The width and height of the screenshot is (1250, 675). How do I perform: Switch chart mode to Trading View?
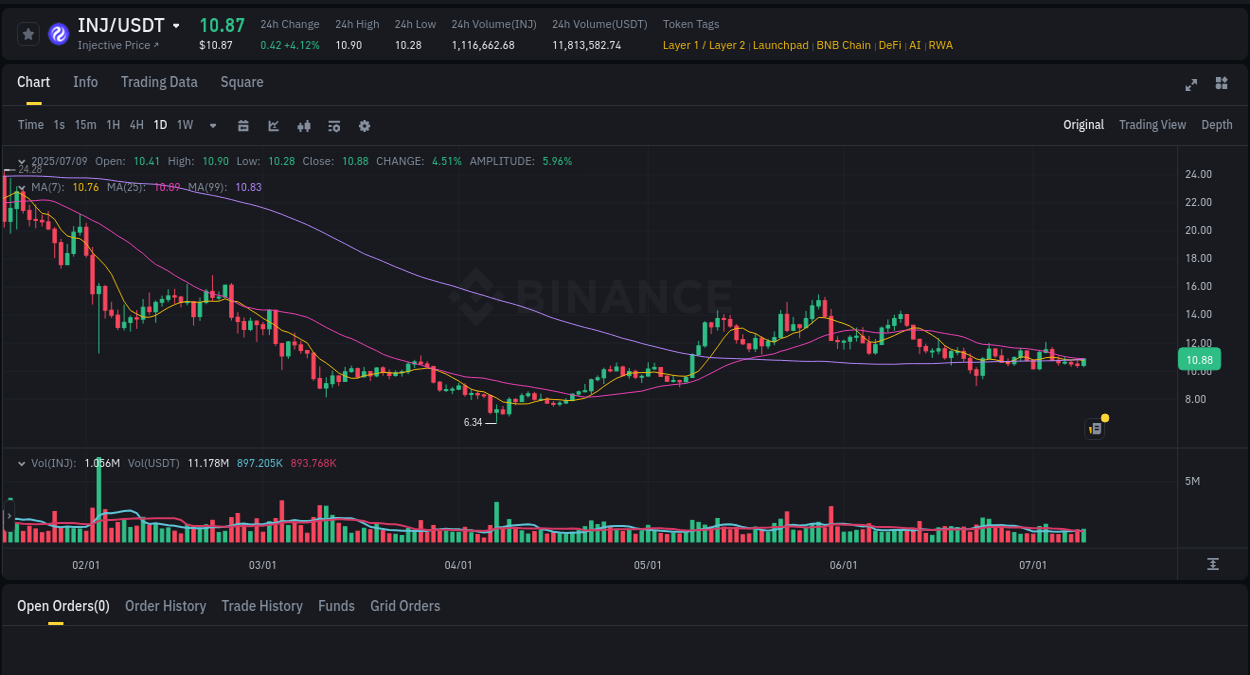[x=1152, y=125]
